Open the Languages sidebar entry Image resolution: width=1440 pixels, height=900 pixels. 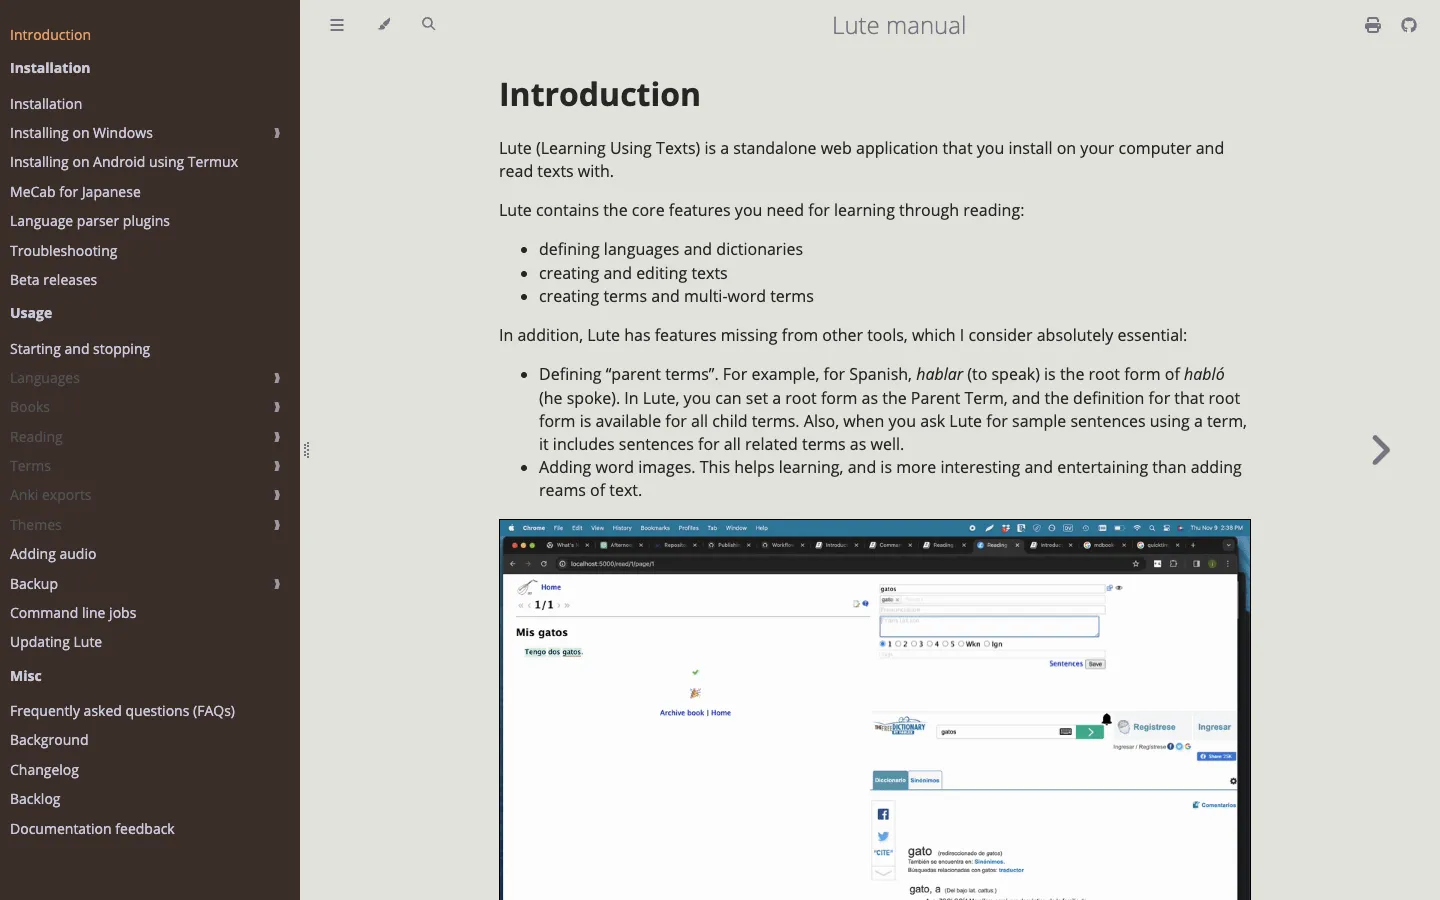45,379
